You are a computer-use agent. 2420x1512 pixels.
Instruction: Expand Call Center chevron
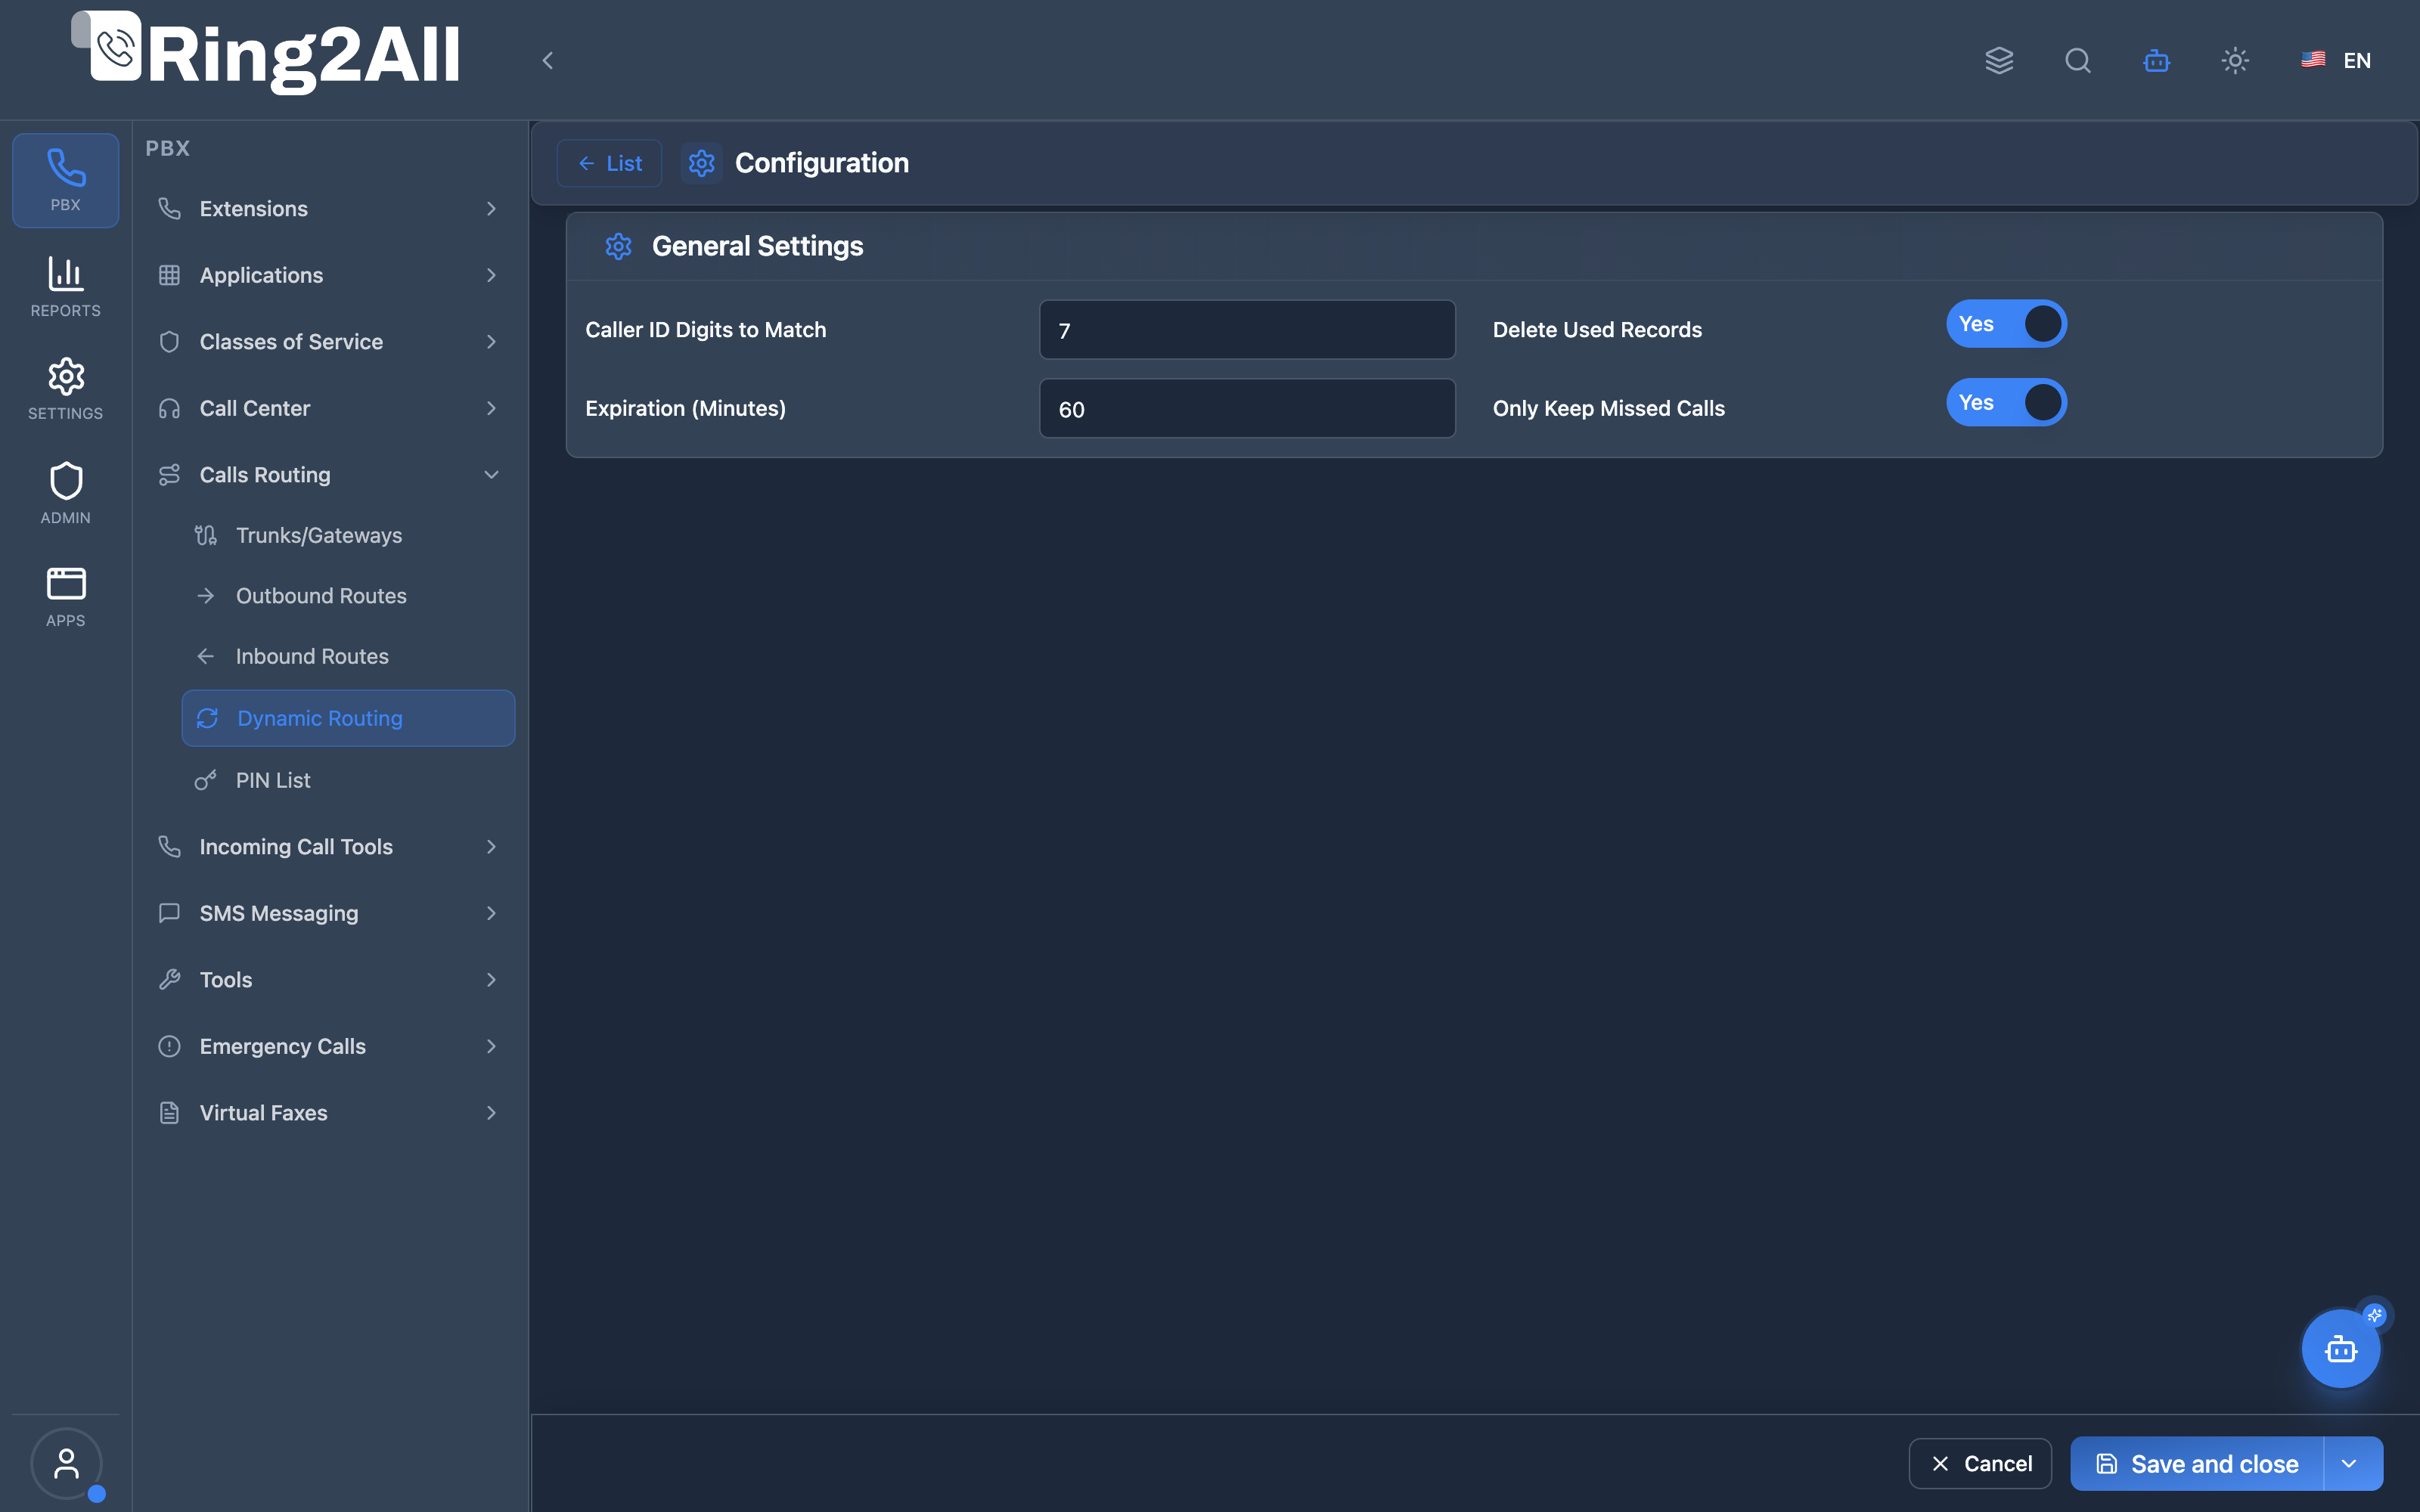tap(491, 408)
